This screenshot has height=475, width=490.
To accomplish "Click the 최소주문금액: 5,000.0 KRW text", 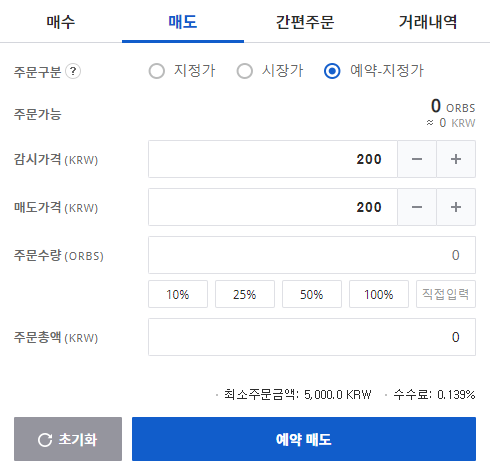I will [298, 395].
